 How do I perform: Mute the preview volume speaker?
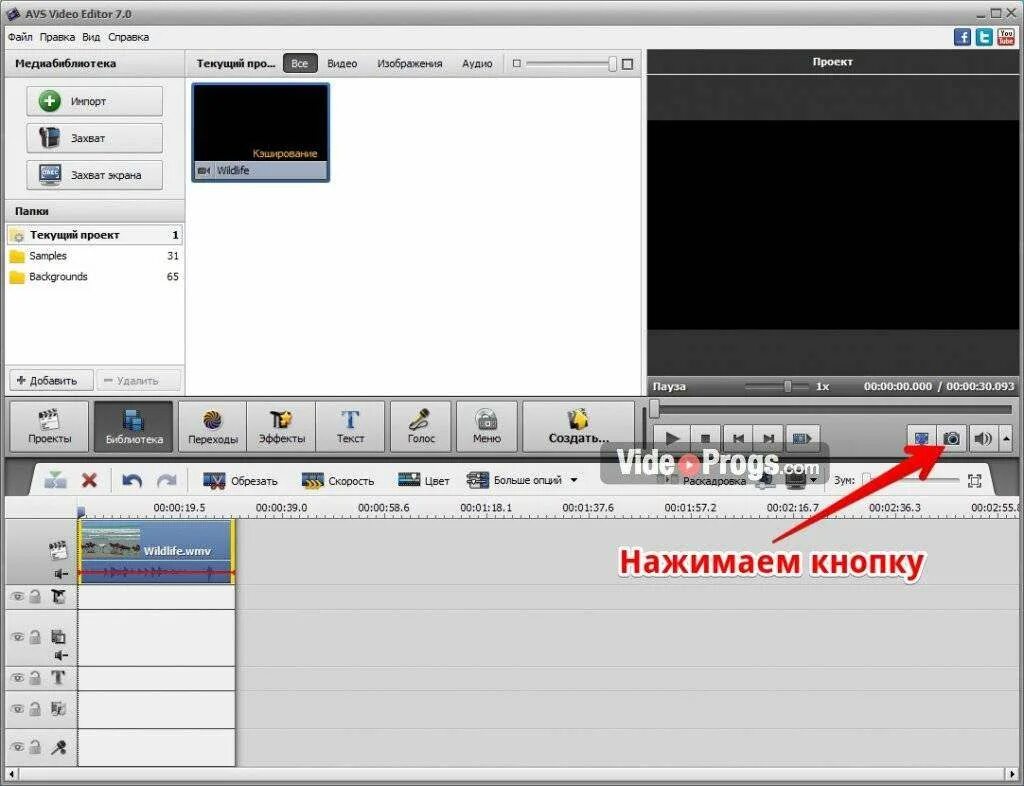pyautogui.click(x=983, y=438)
